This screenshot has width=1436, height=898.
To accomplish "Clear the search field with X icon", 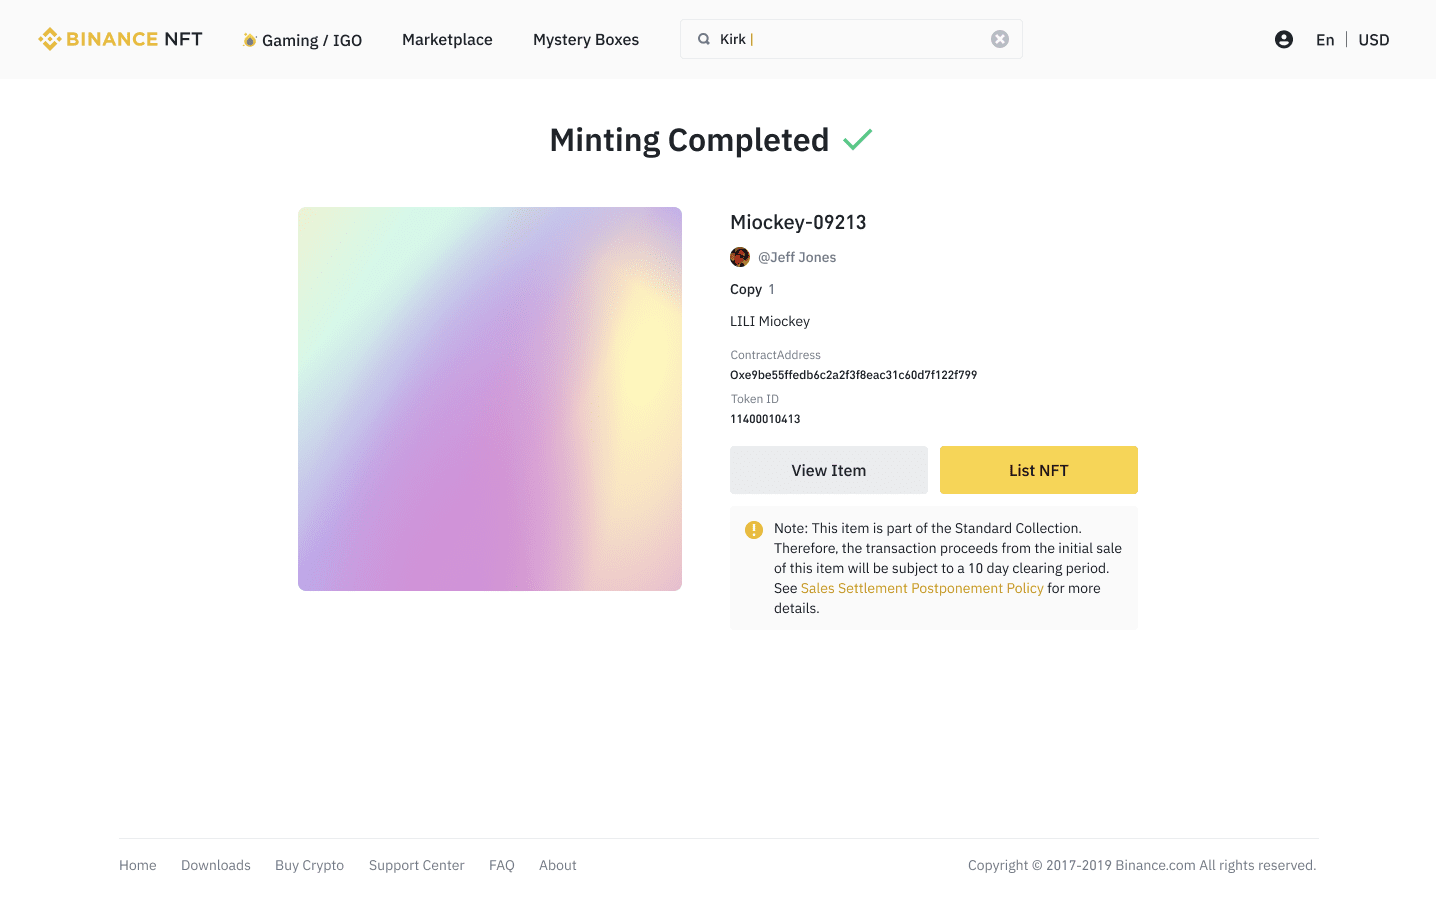I will (999, 39).
